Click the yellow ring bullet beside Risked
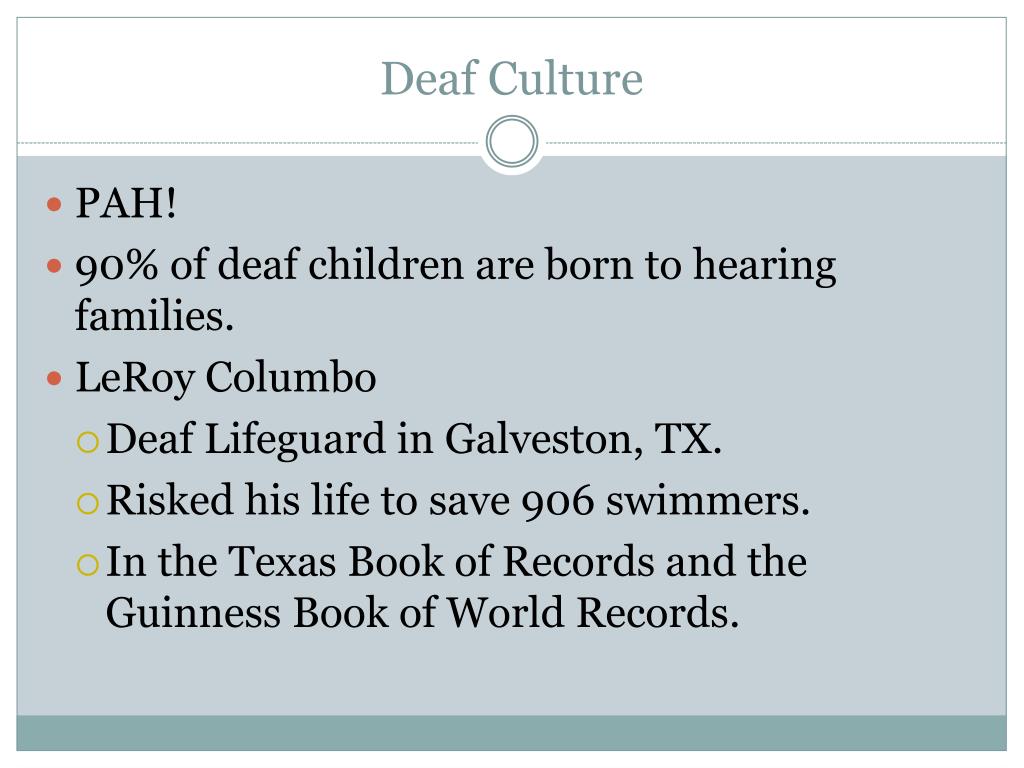1024x768 pixels. (88, 504)
